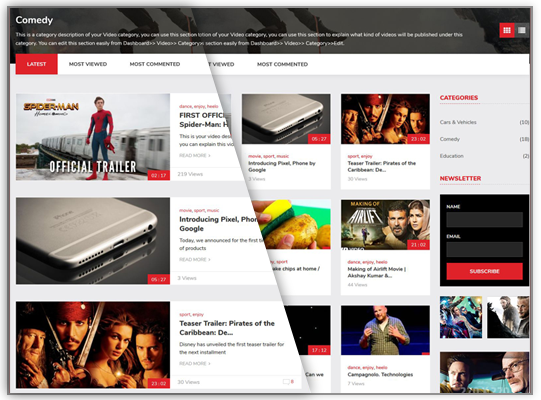
Task: Focus the newsletter Email field
Action: click(484, 249)
